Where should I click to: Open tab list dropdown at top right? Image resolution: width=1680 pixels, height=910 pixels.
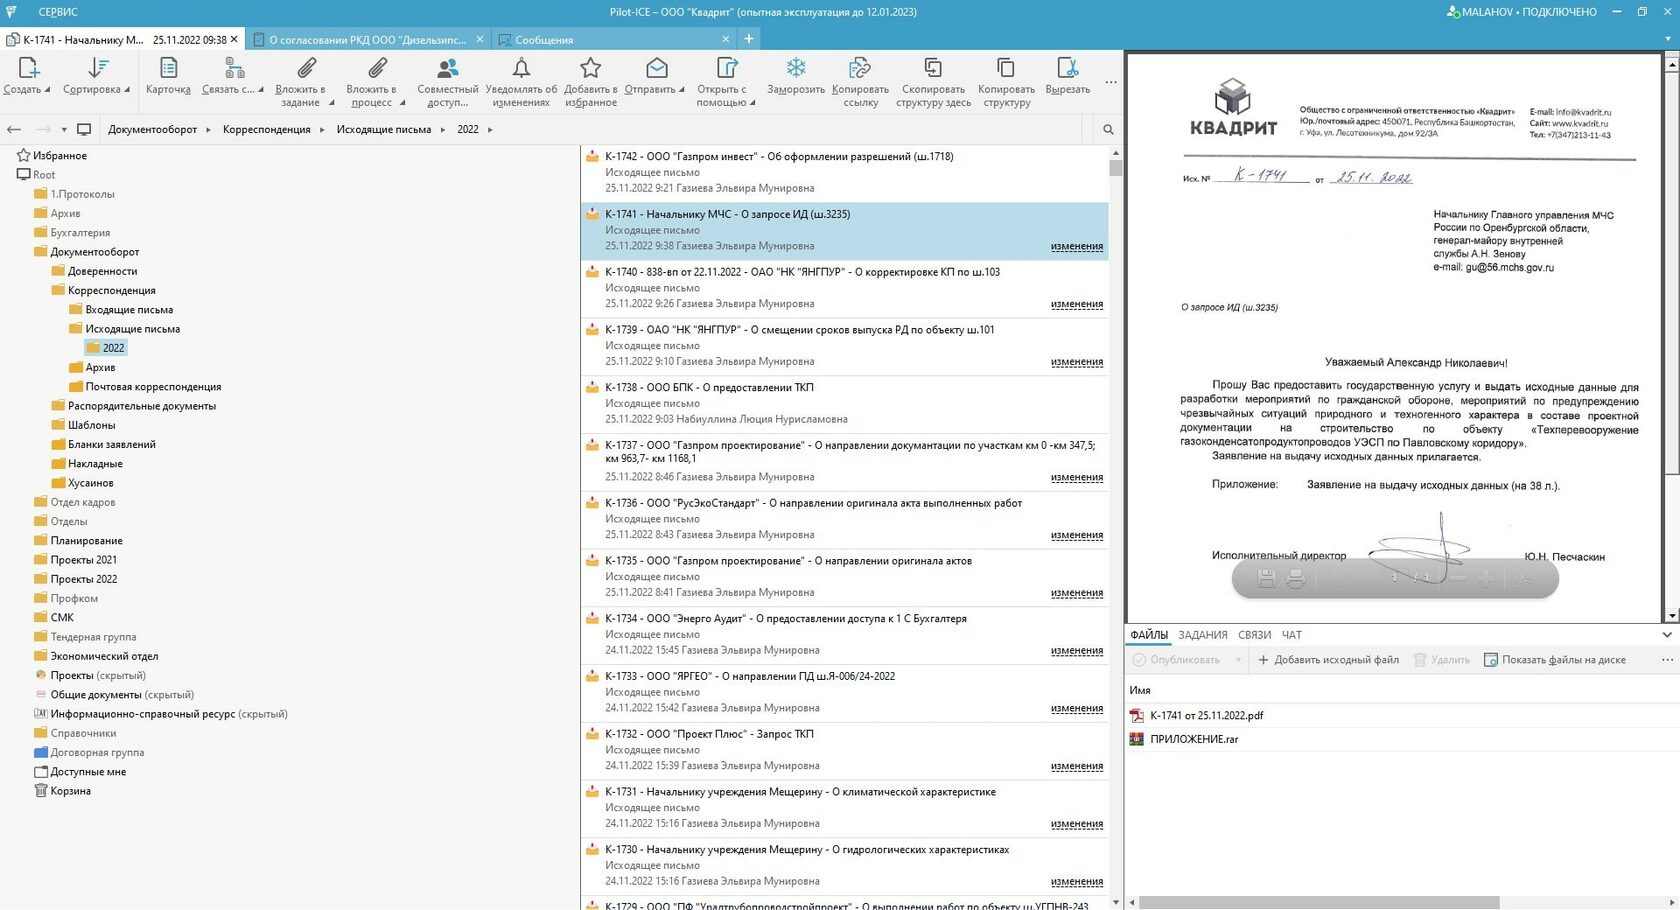1668,39
